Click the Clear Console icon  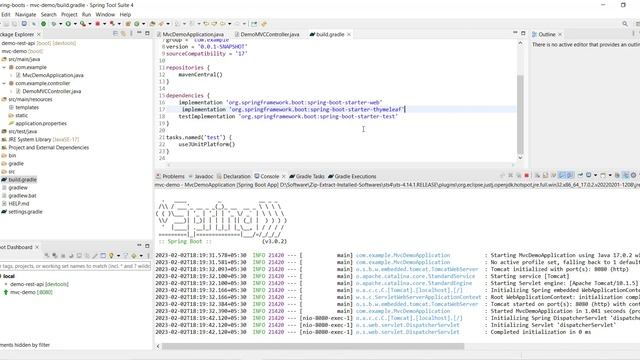point(538,176)
